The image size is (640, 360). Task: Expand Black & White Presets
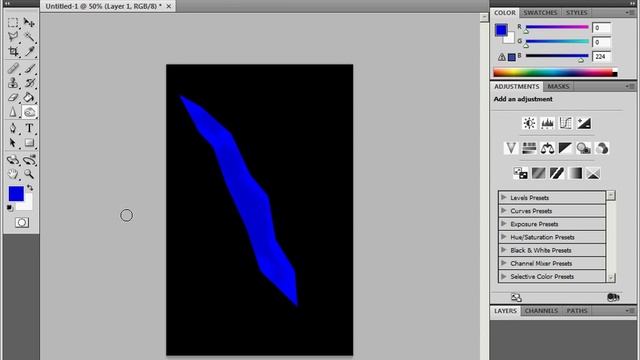[x=504, y=250]
